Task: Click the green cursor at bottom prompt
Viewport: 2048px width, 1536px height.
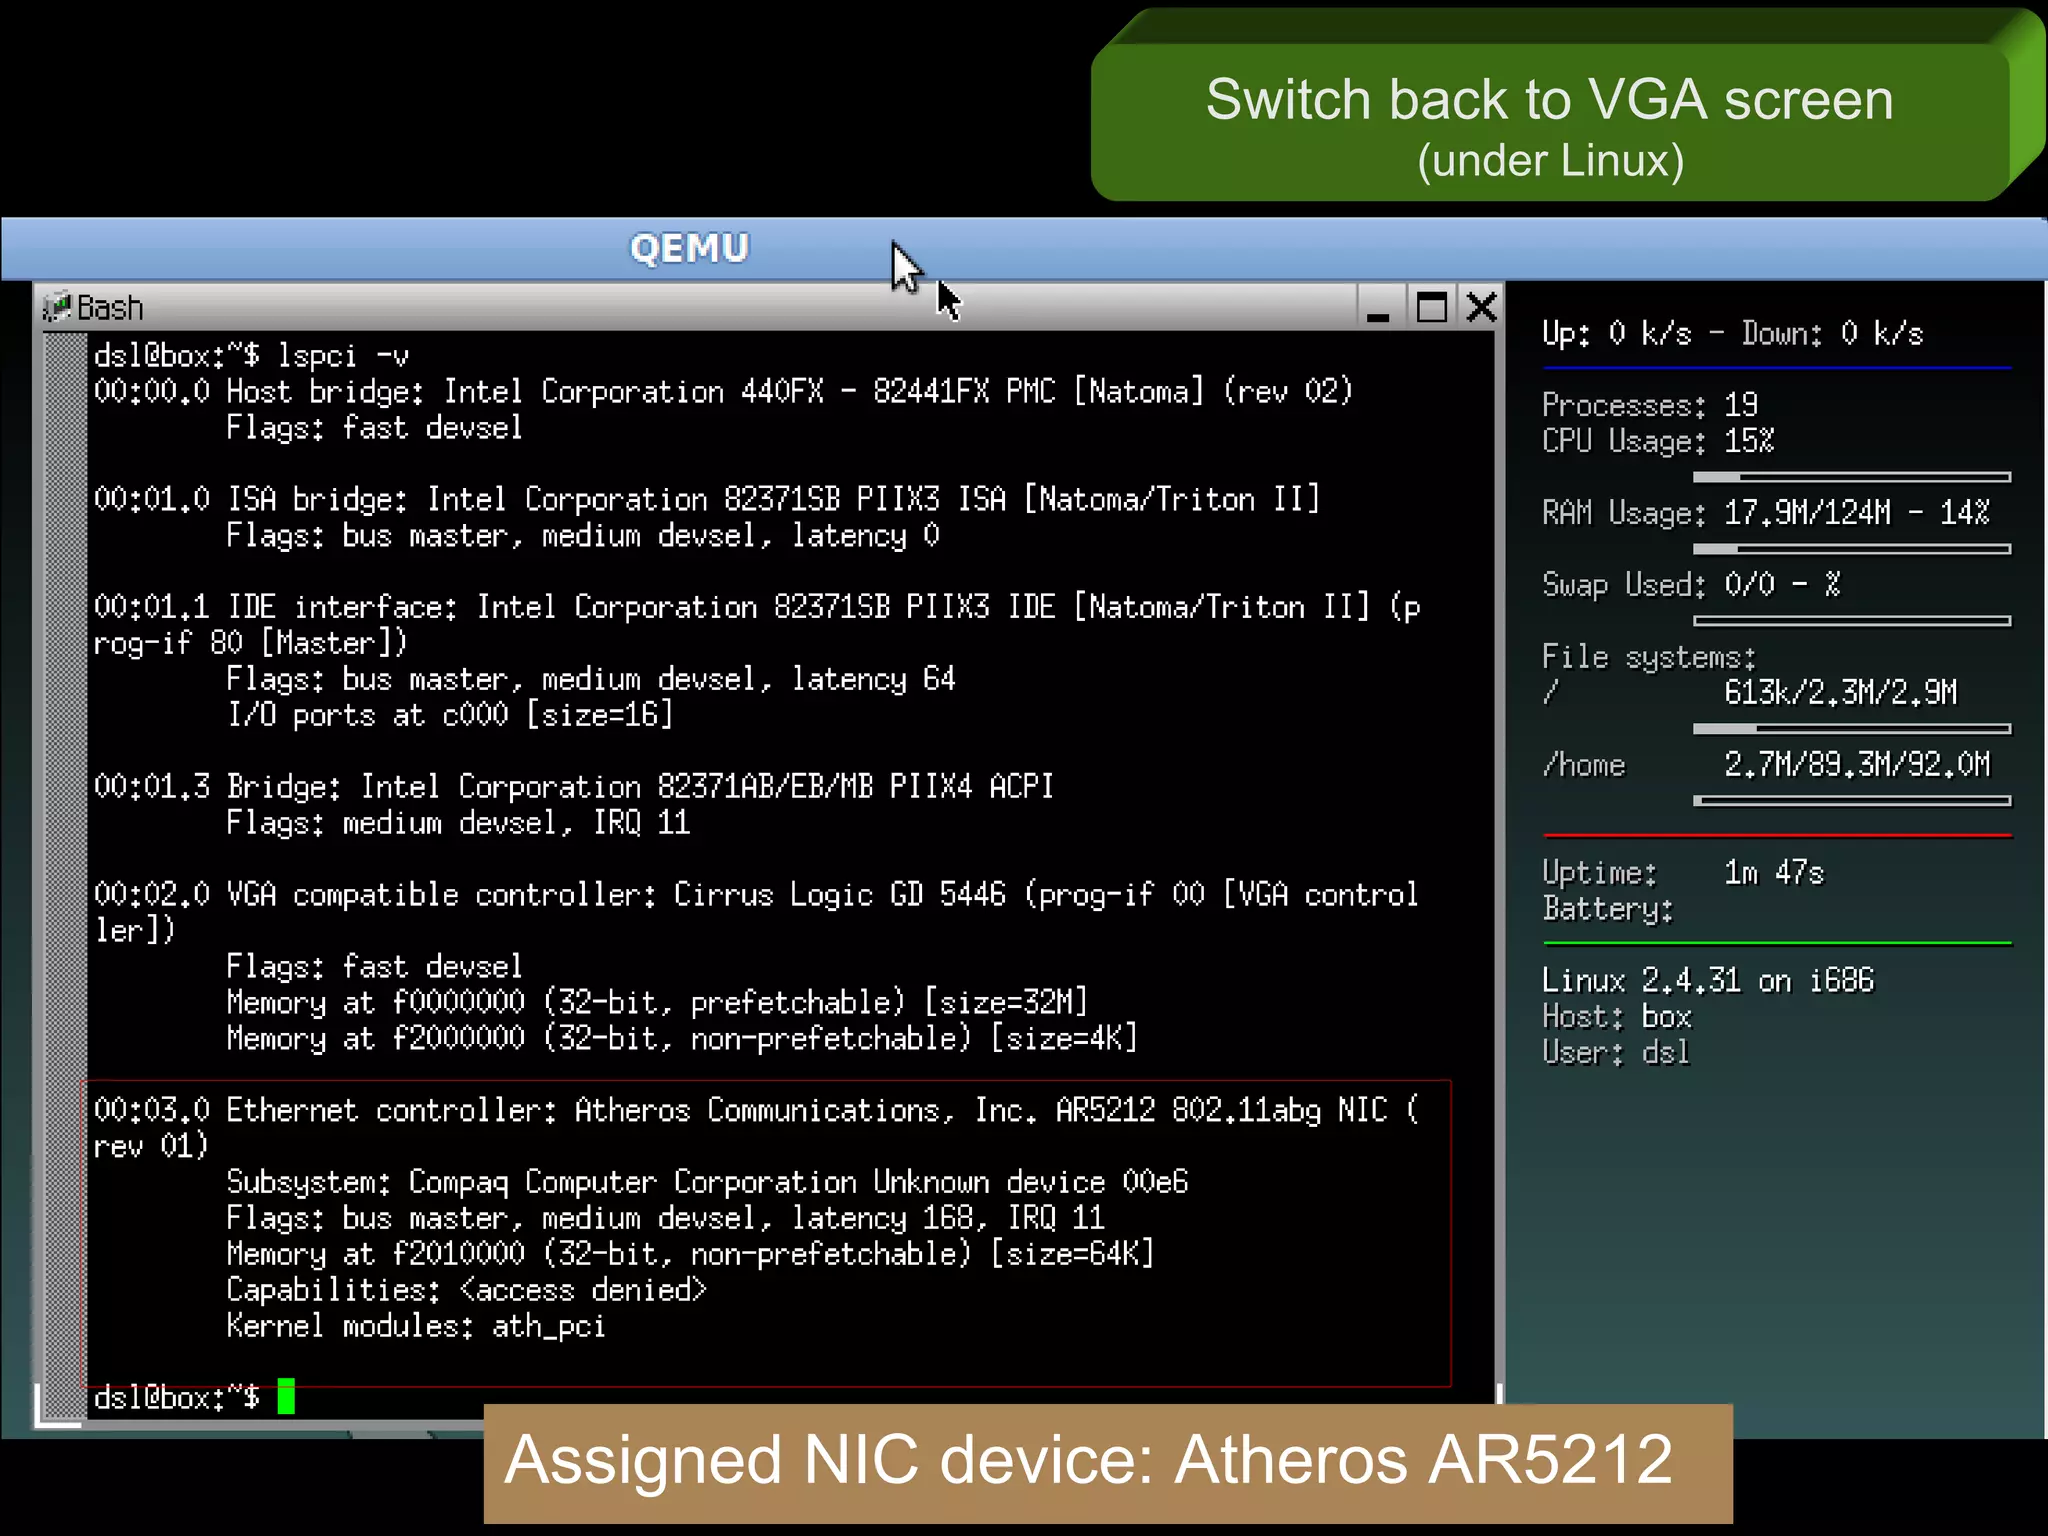Action: coord(286,1396)
